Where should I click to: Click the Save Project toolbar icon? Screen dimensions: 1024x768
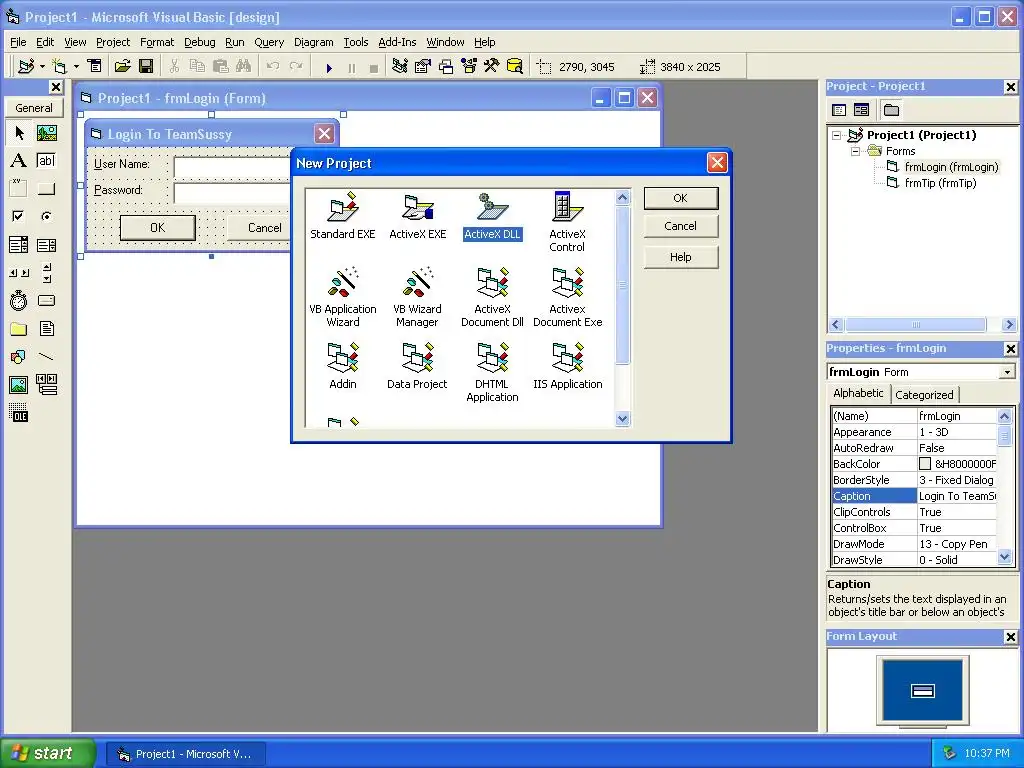click(146, 66)
